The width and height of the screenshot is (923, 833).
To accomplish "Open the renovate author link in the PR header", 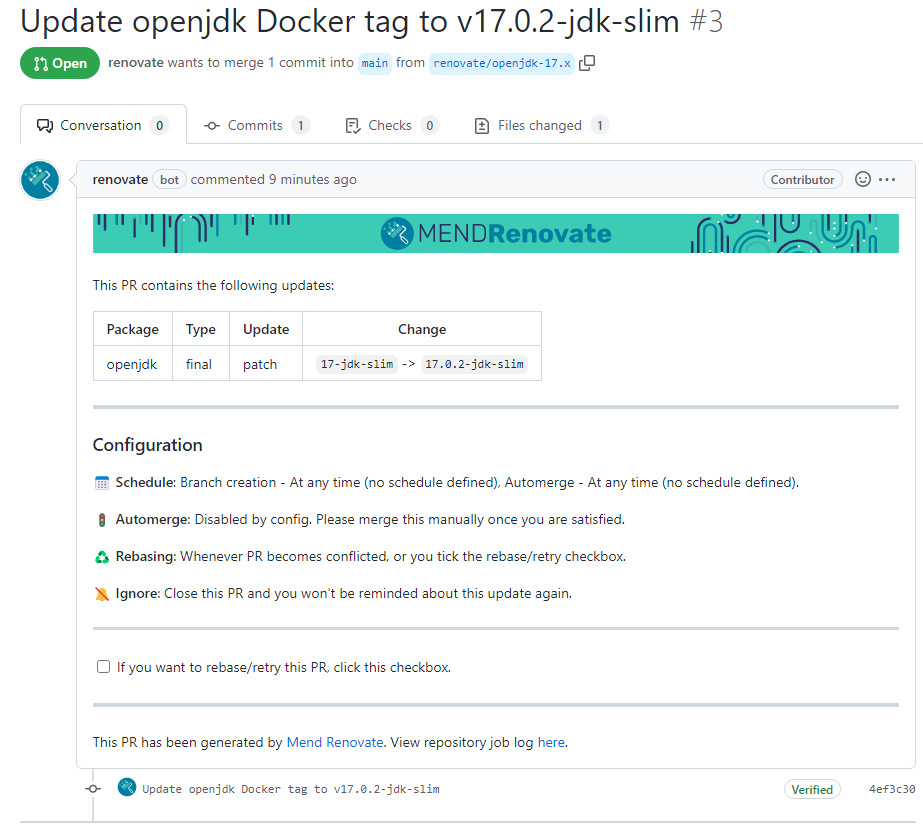I will 135,62.
